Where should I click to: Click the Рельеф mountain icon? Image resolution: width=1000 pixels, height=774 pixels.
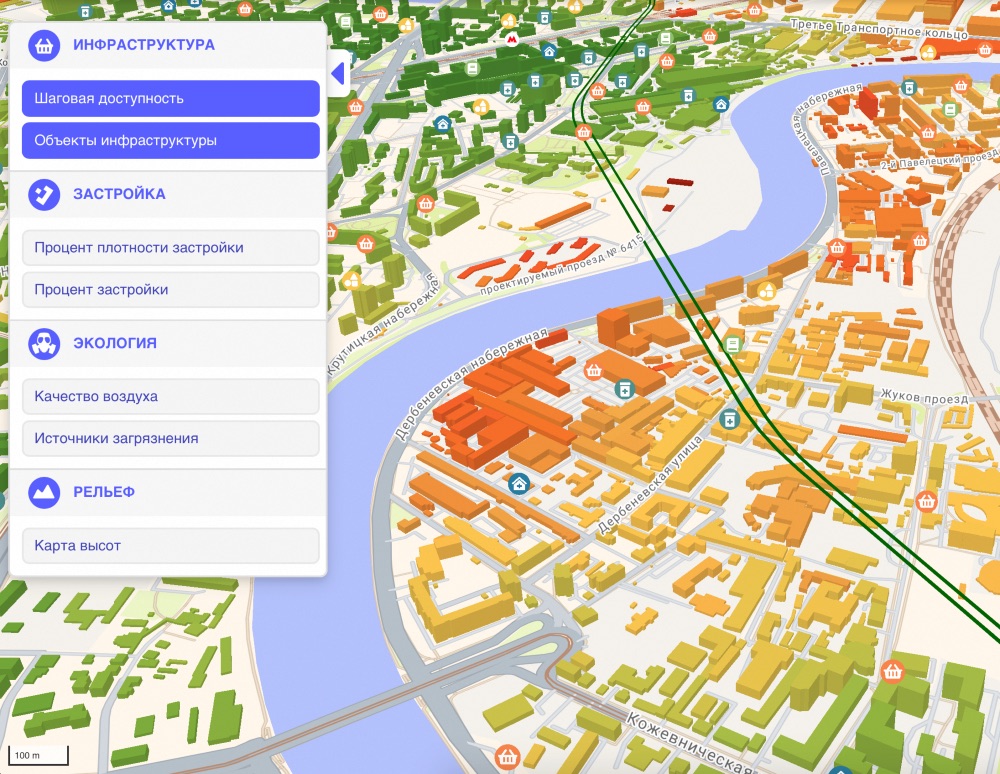click(44, 492)
